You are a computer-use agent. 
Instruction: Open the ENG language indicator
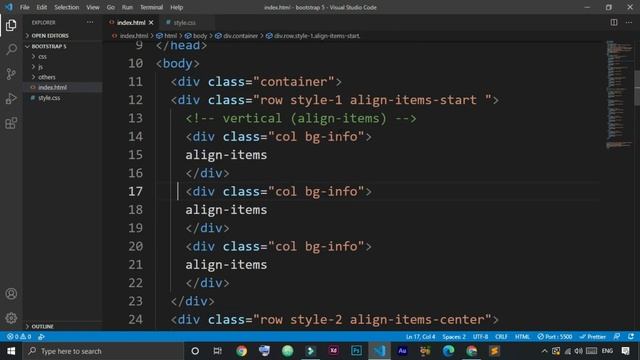click(607, 351)
